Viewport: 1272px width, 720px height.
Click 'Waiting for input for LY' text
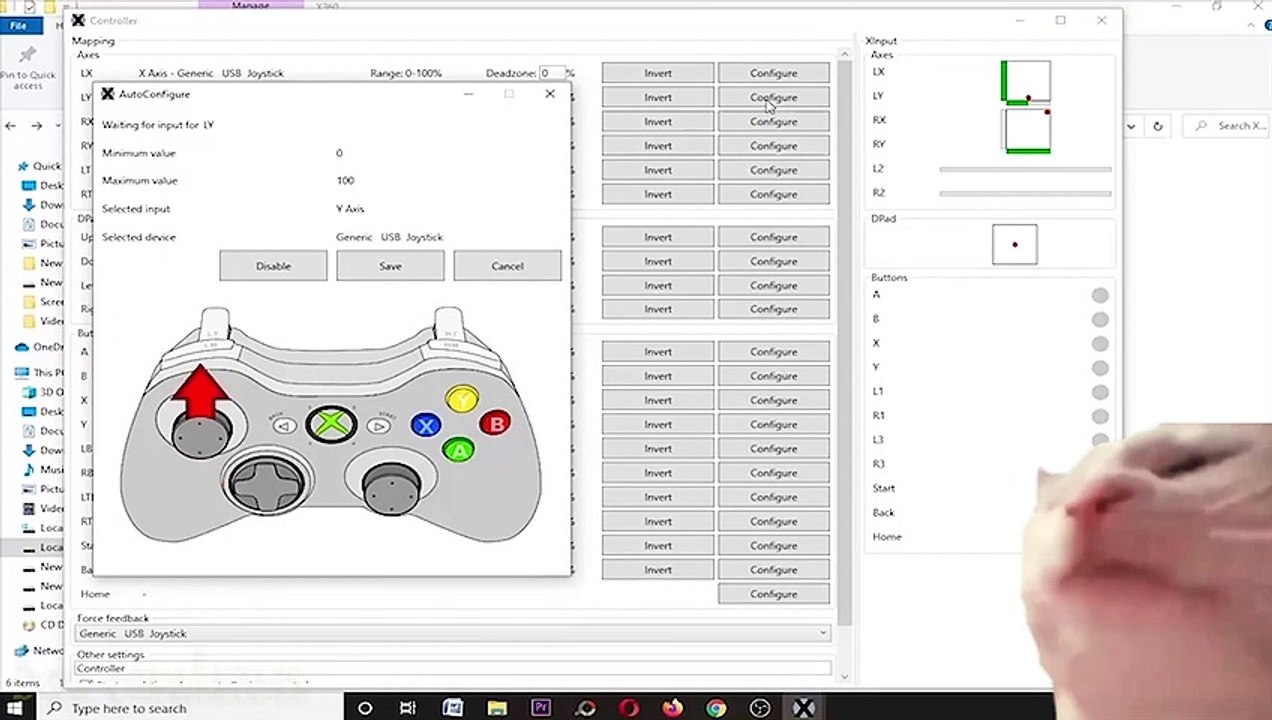(158, 125)
